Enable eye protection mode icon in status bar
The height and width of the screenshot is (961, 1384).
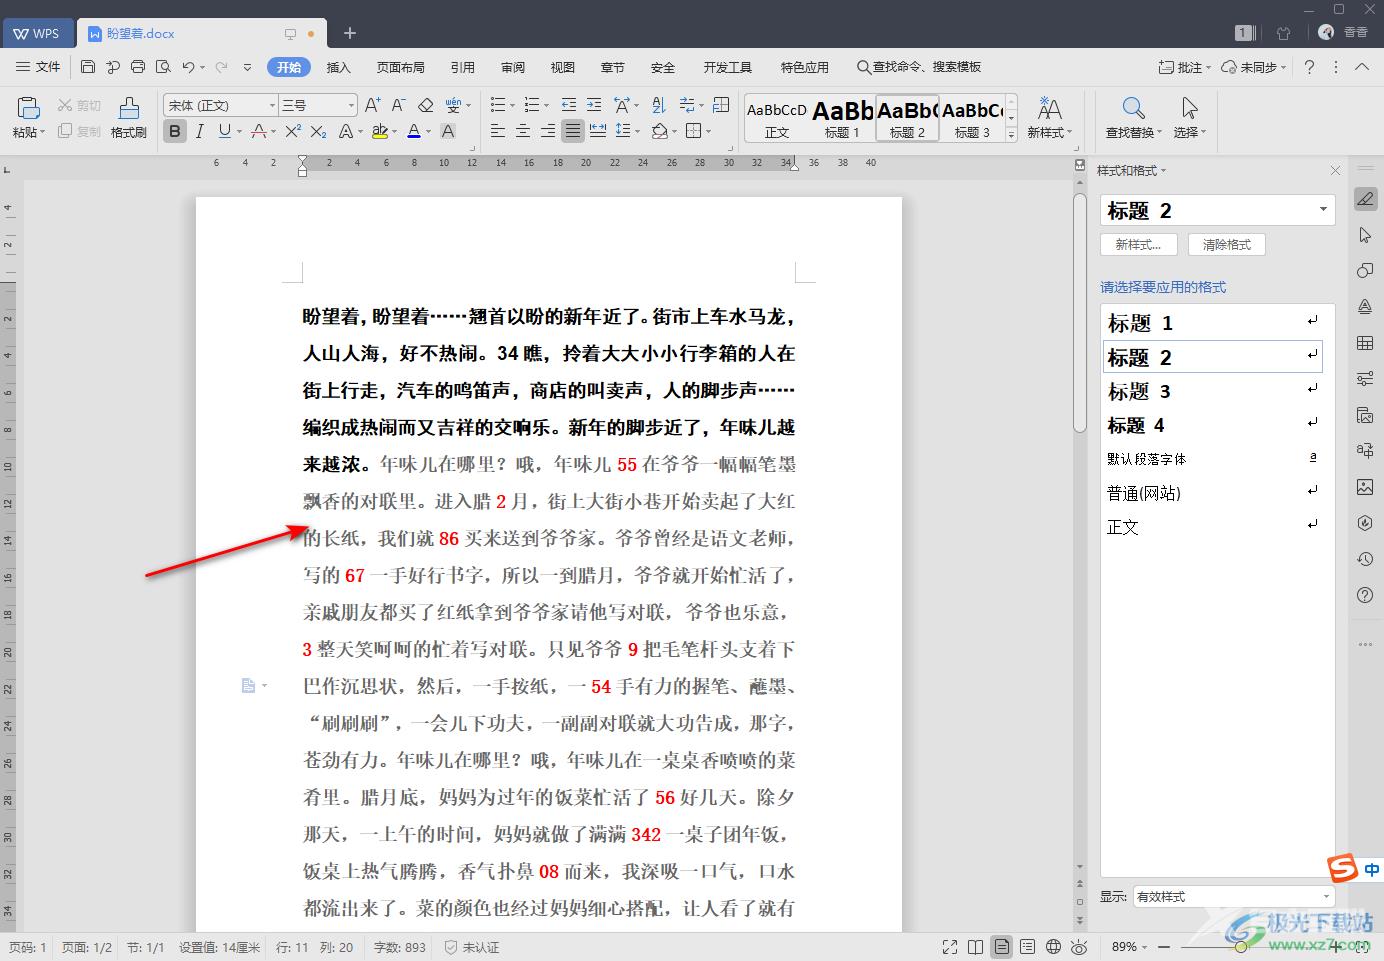tap(1079, 947)
